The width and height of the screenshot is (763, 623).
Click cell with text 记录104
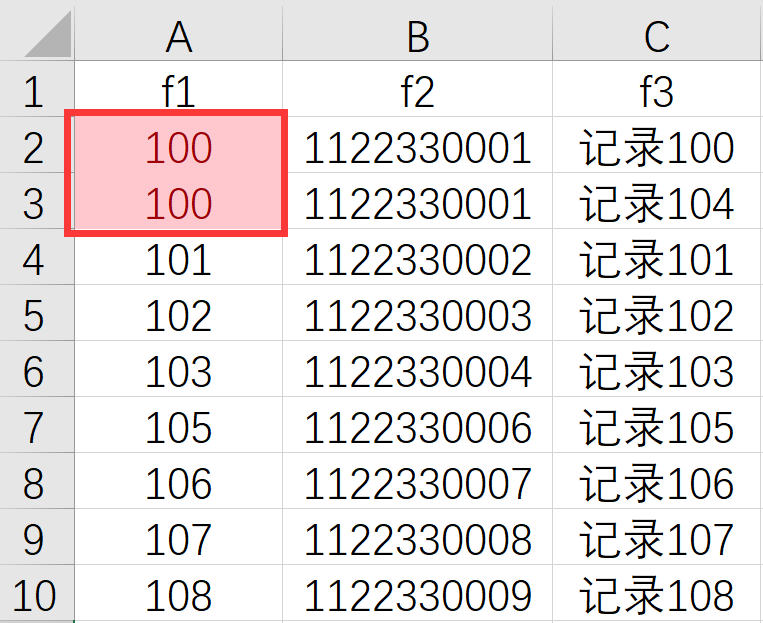tap(657, 204)
